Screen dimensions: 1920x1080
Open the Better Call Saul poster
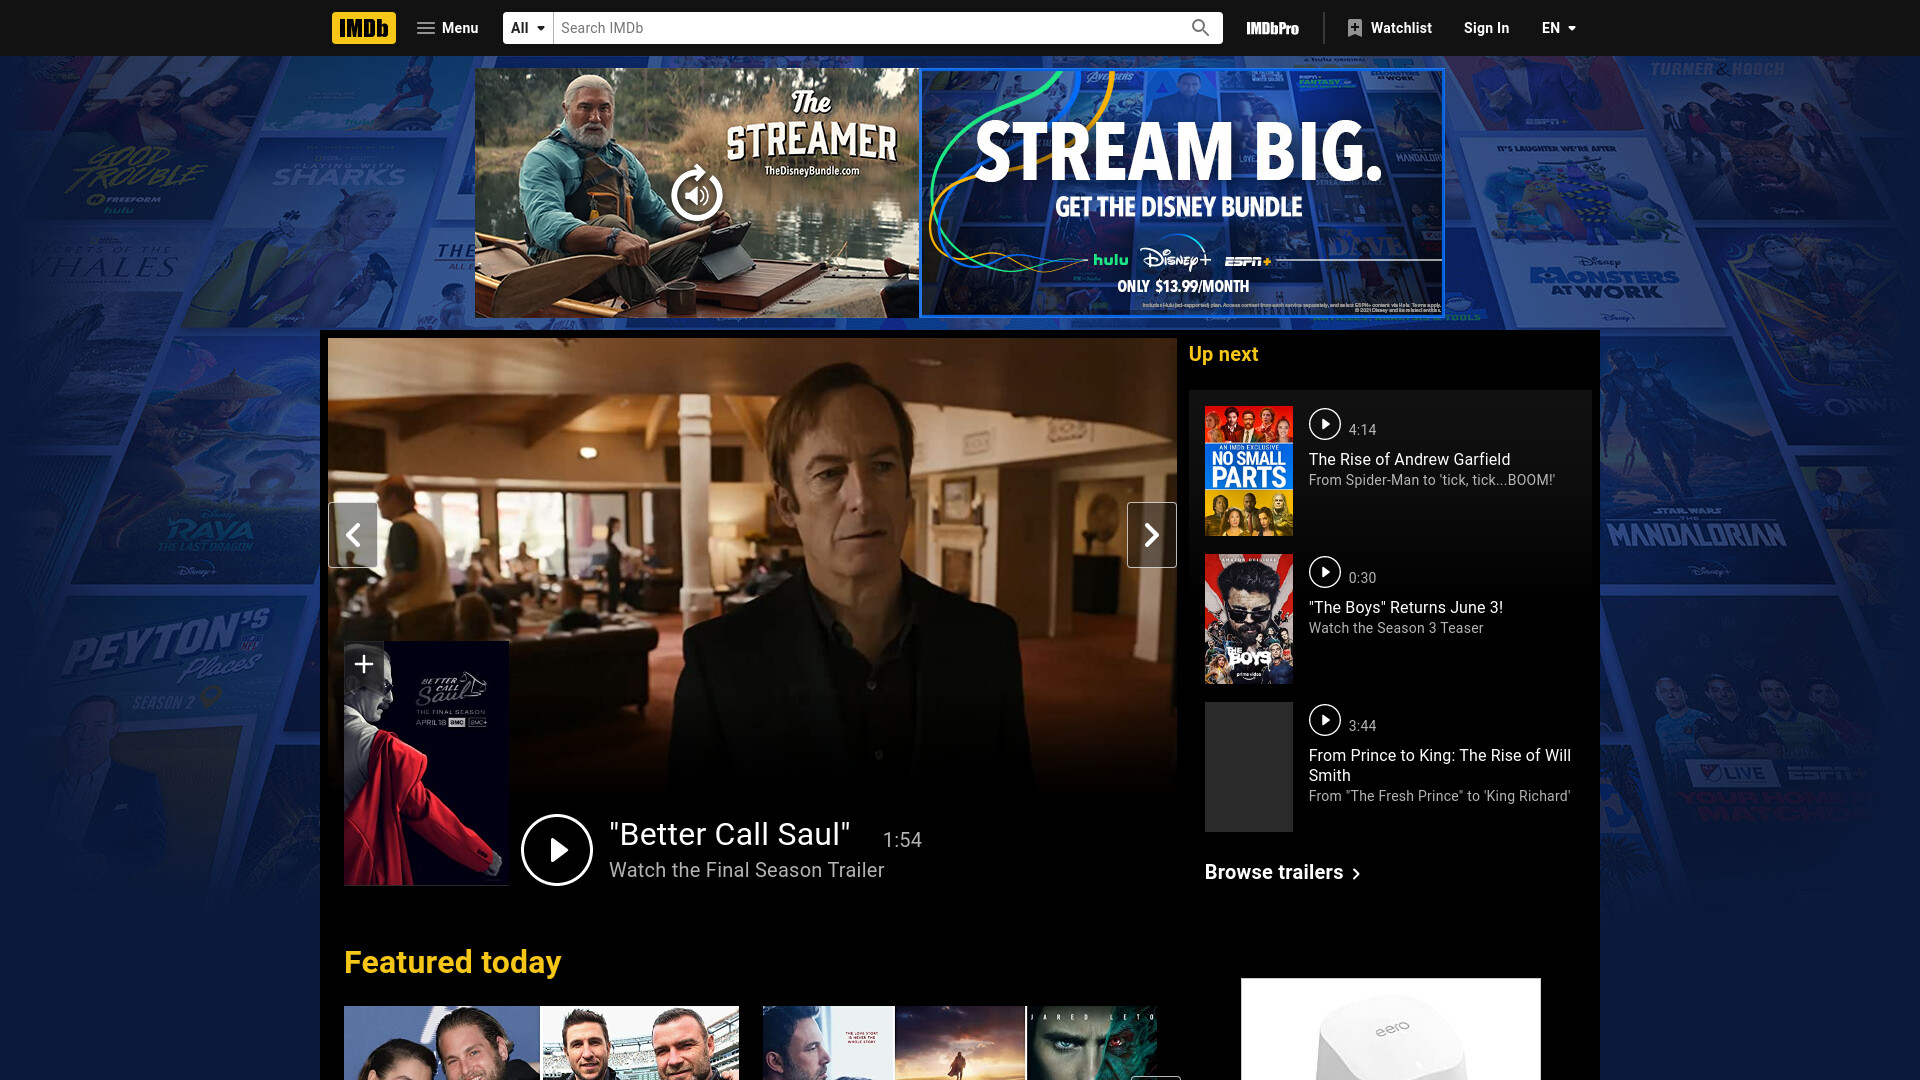point(427,764)
